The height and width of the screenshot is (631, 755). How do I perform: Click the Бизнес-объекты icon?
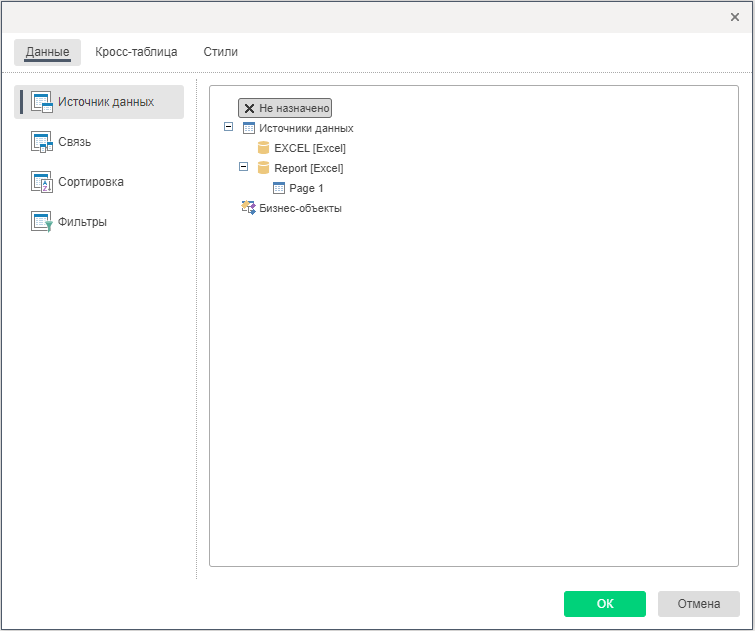point(249,208)
